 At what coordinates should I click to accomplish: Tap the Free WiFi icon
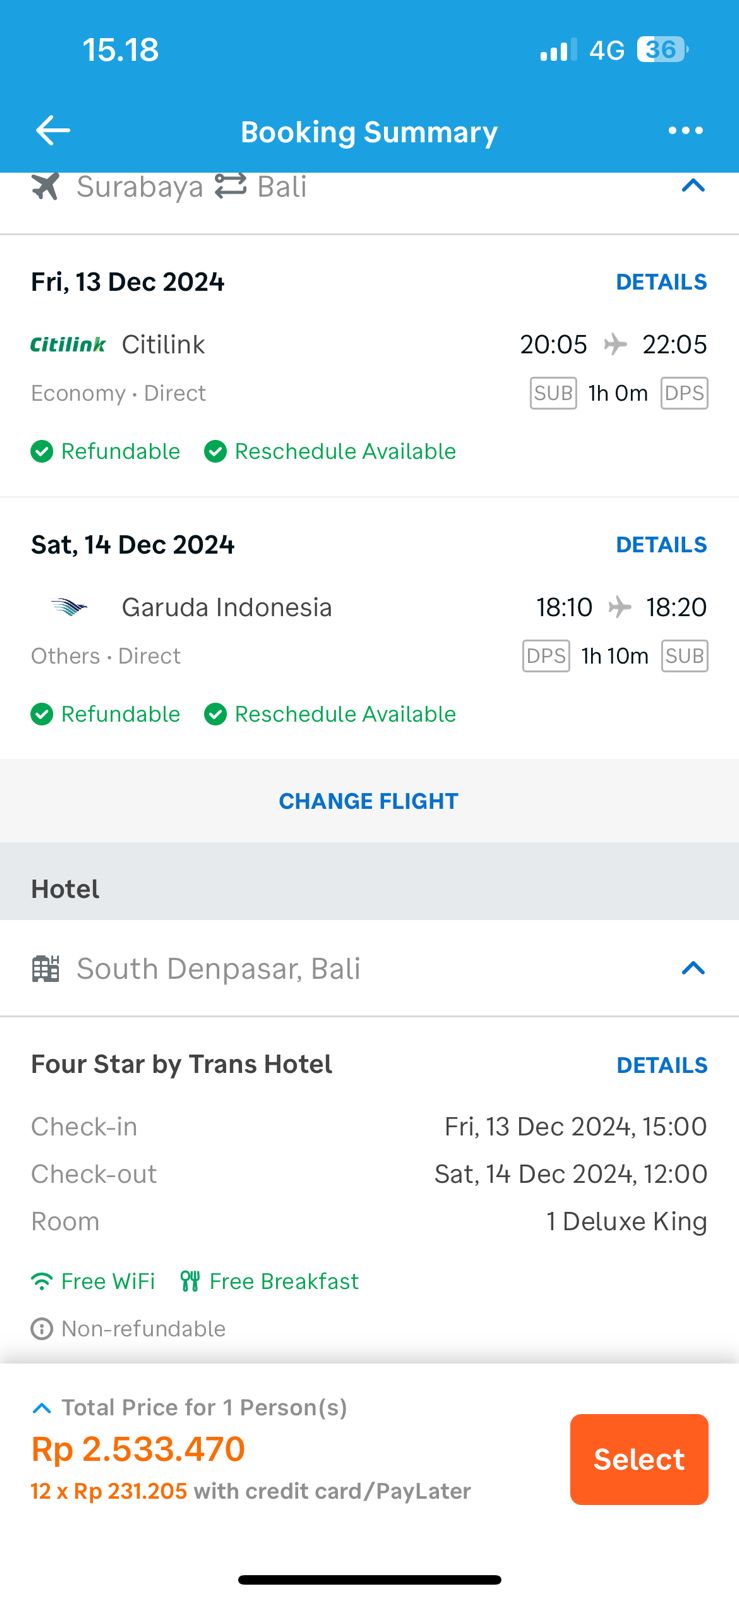coord(42,1281)
